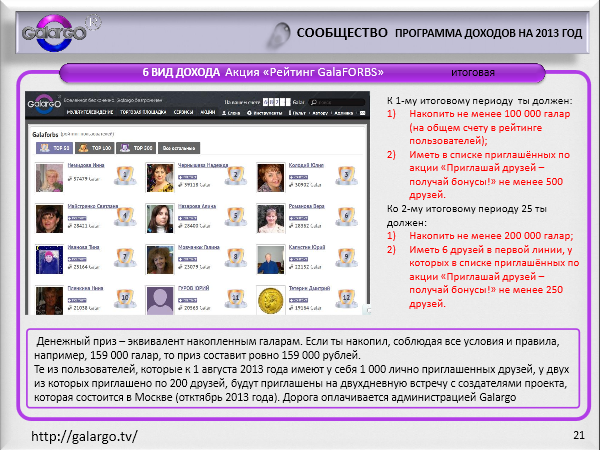
Task: Open the gold coin avatar at rank 12
Action: (271, 300)
